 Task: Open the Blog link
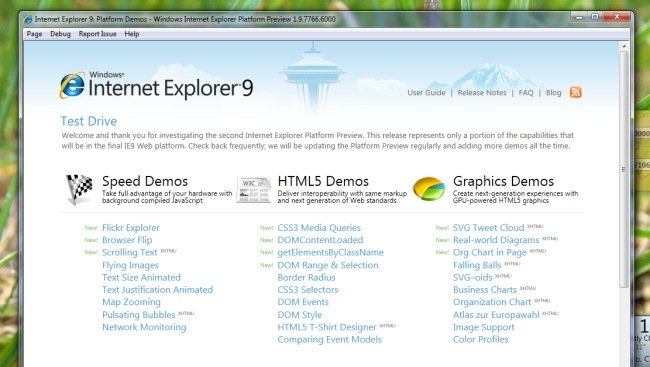(x=553, y=92)
